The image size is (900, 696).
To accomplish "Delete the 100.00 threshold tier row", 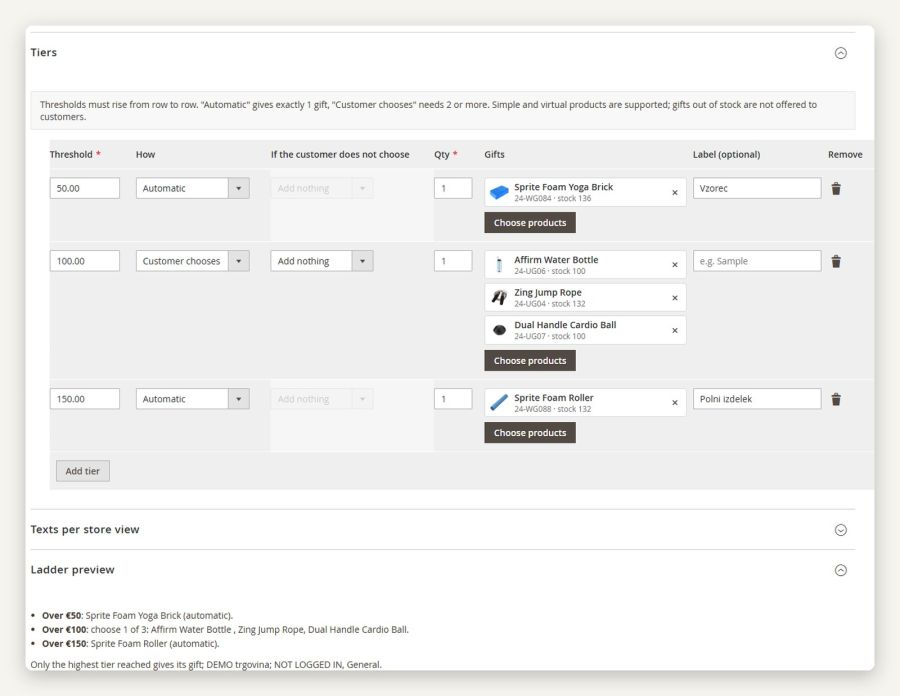I will coord(836,262).
